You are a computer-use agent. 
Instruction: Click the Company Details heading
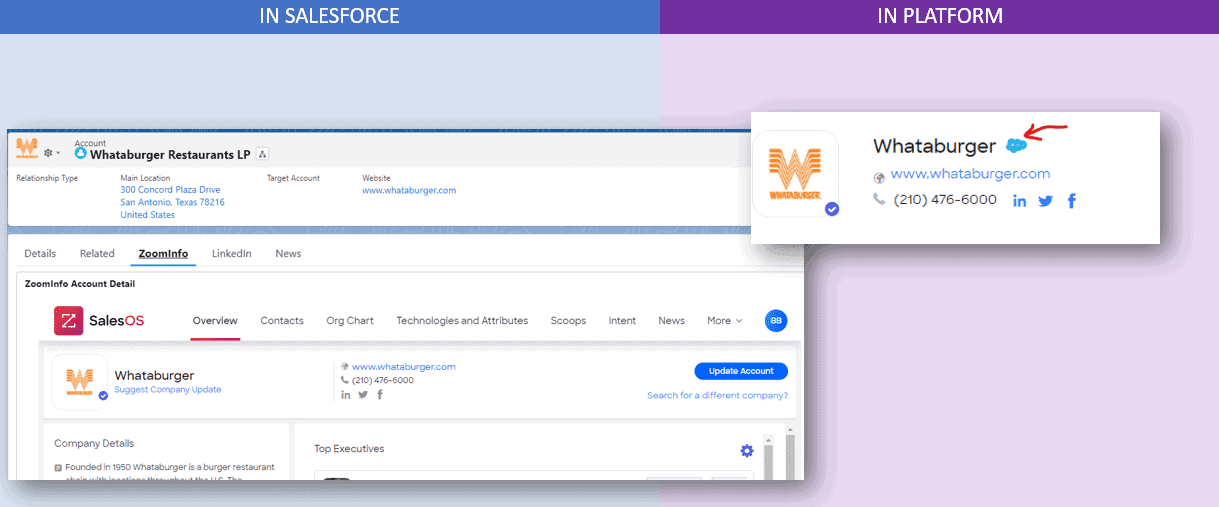tap(94, 444)
